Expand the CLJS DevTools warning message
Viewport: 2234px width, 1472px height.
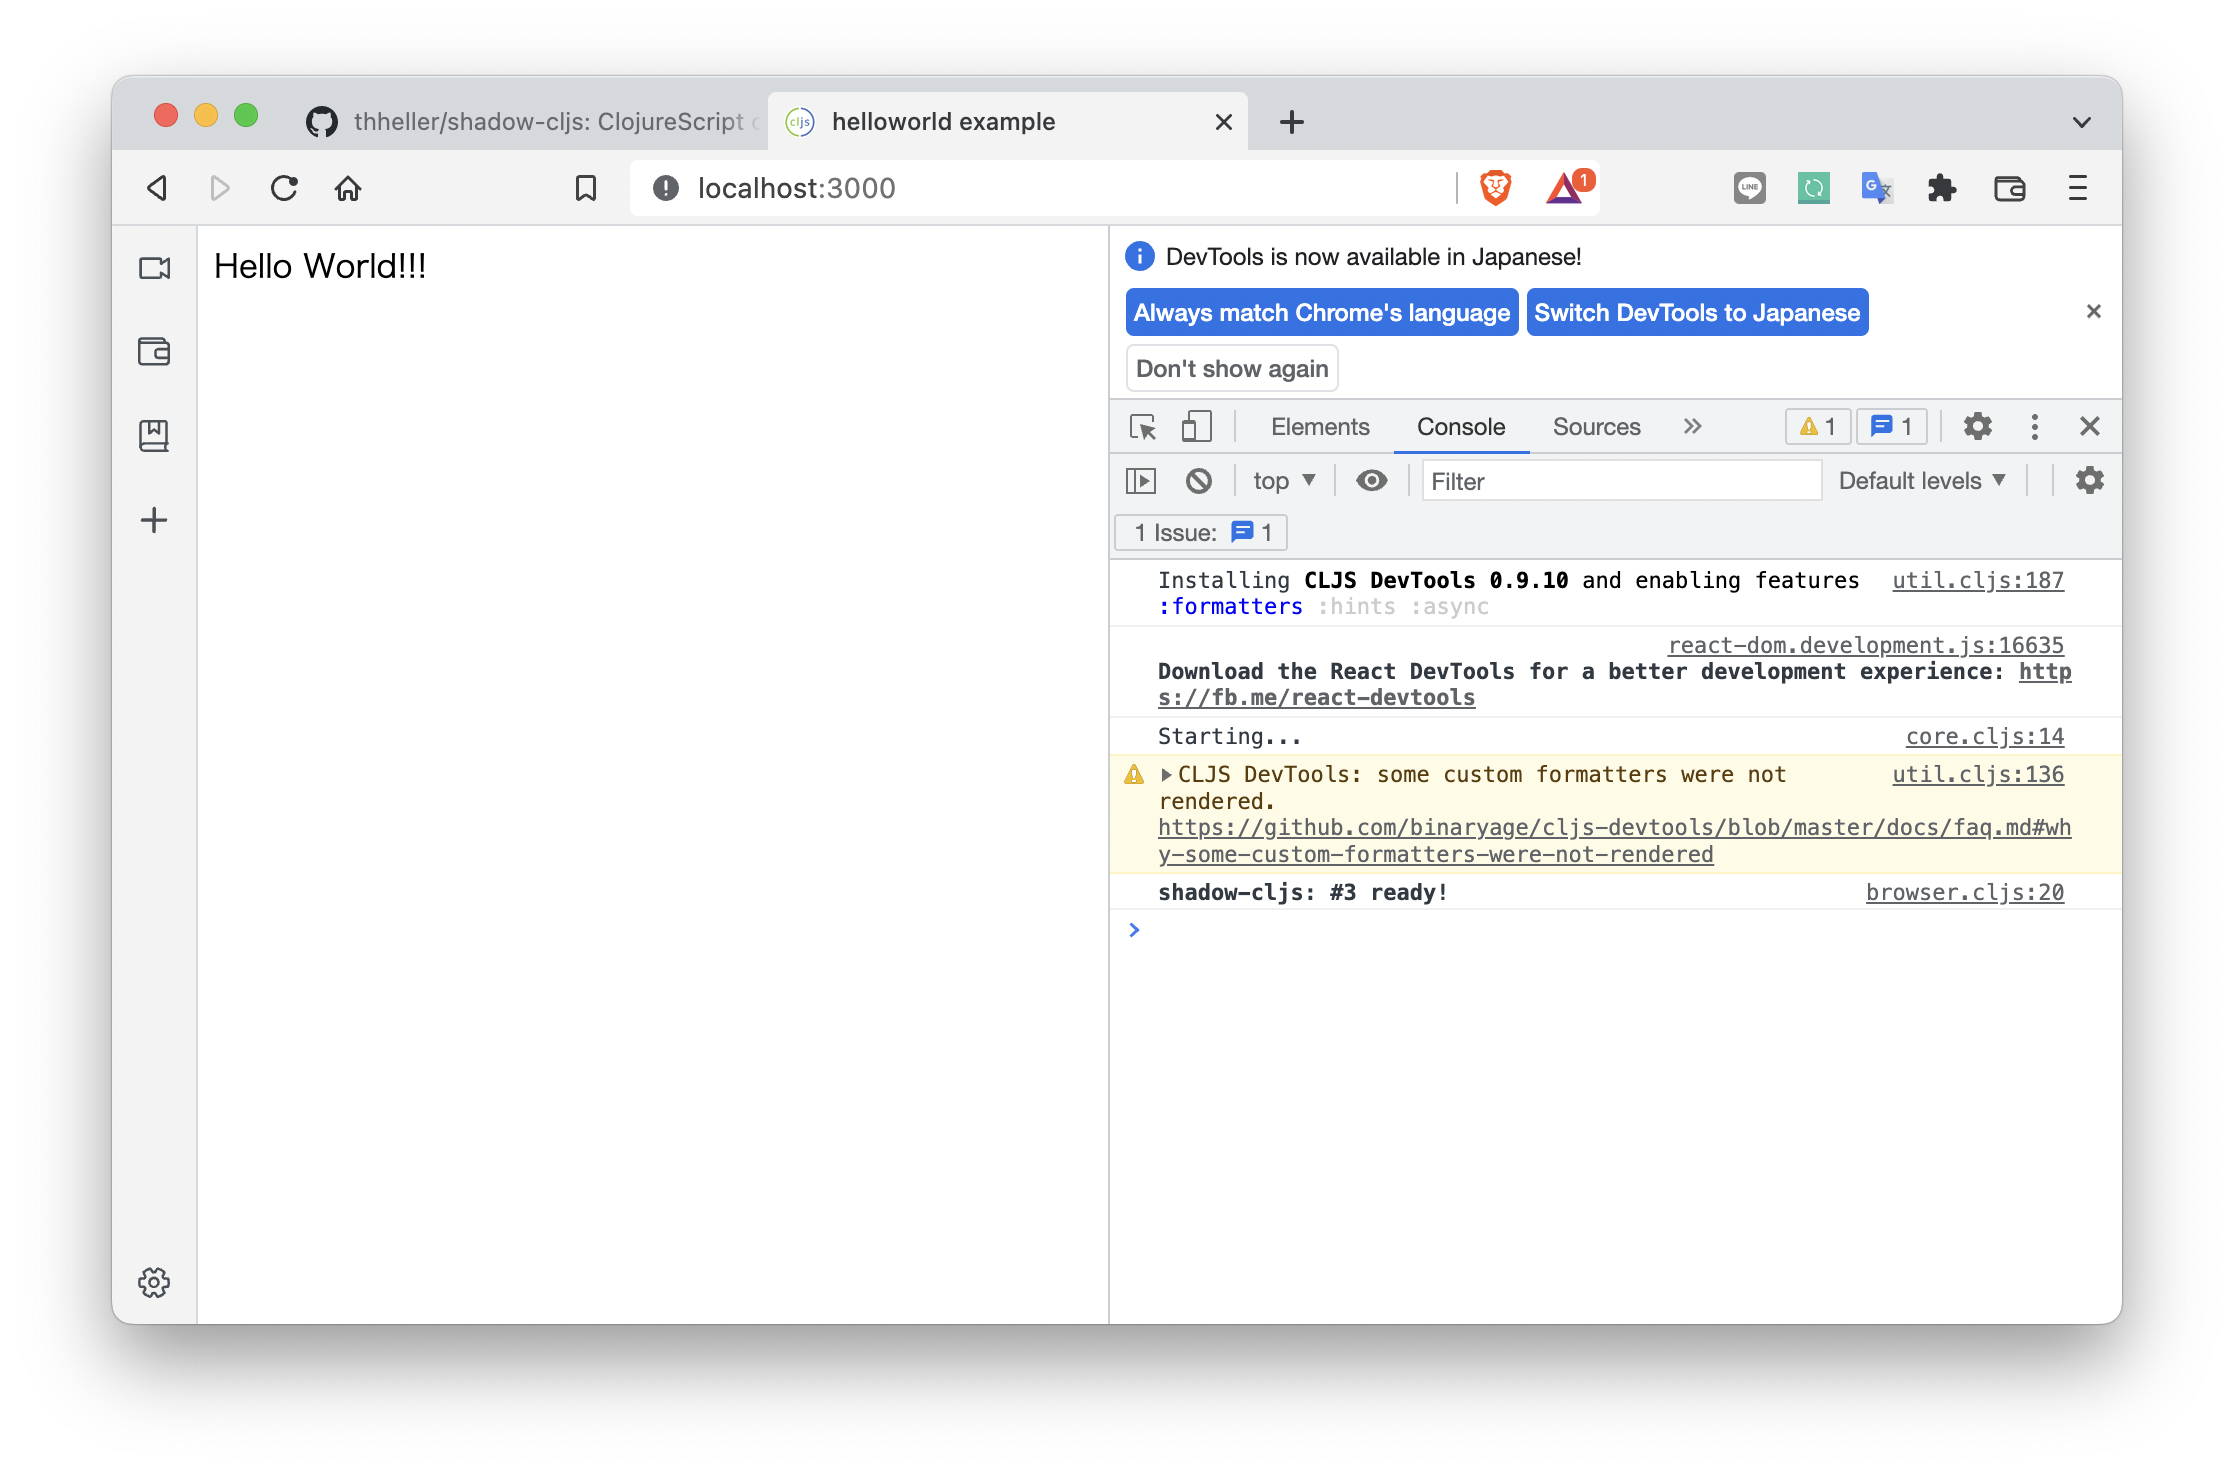[1166, 775]
